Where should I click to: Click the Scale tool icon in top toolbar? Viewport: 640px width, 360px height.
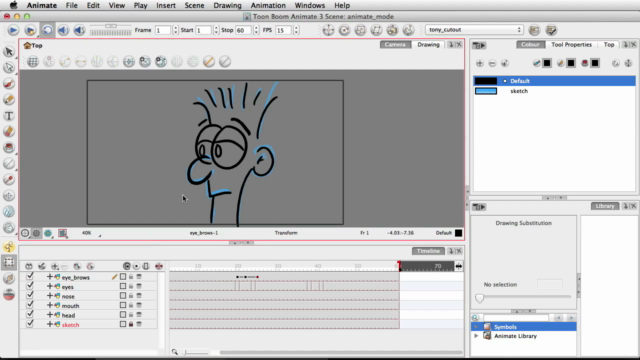360,30
